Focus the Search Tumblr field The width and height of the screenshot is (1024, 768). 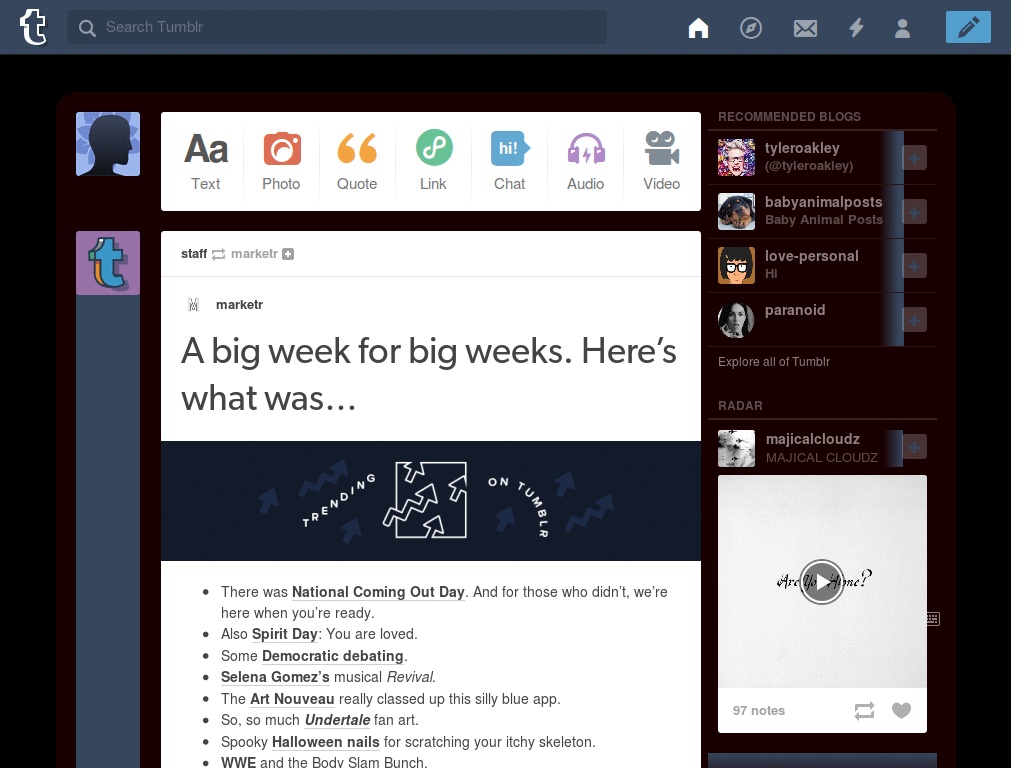click(x=337, y=27)
